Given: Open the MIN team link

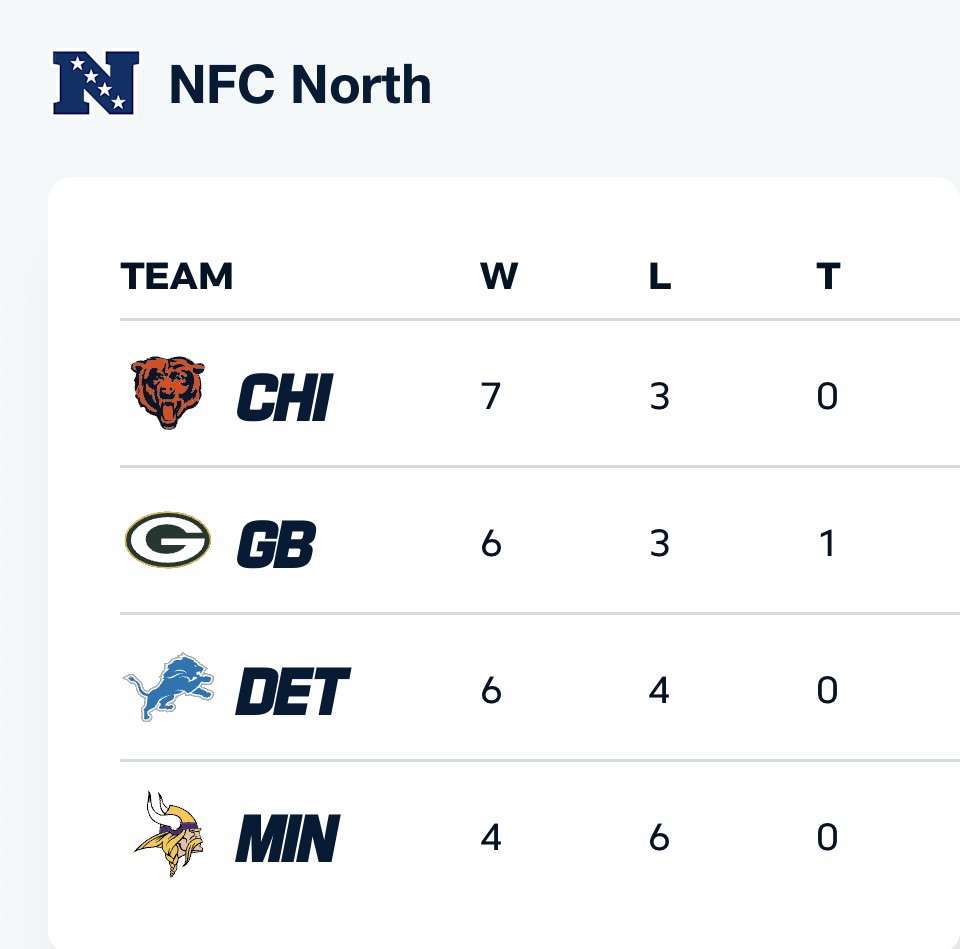Looking at the screenshot, I should click(287, 838).
